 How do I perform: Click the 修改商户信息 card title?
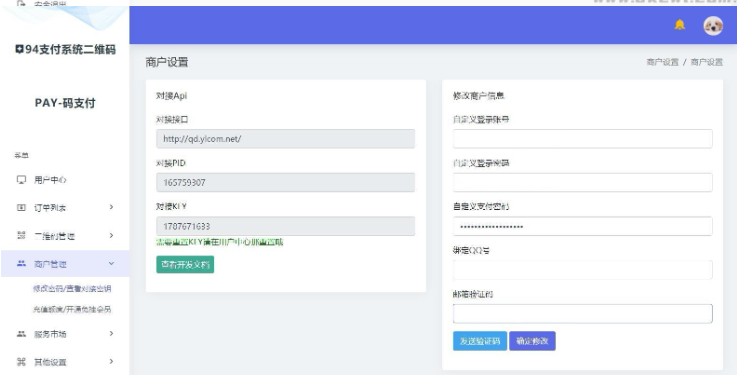point(478,96)
